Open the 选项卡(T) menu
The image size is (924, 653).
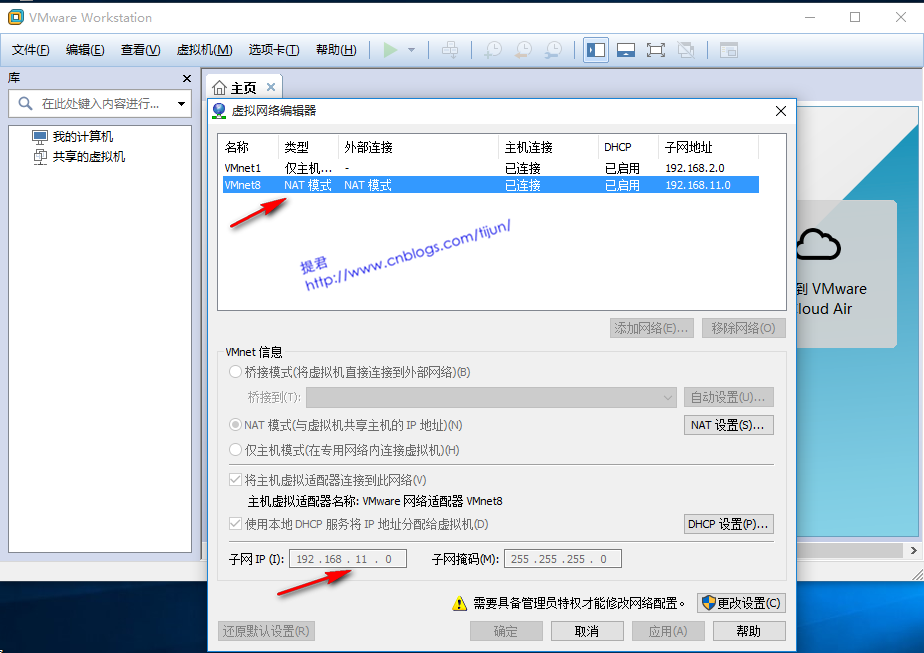click(274, 50)
